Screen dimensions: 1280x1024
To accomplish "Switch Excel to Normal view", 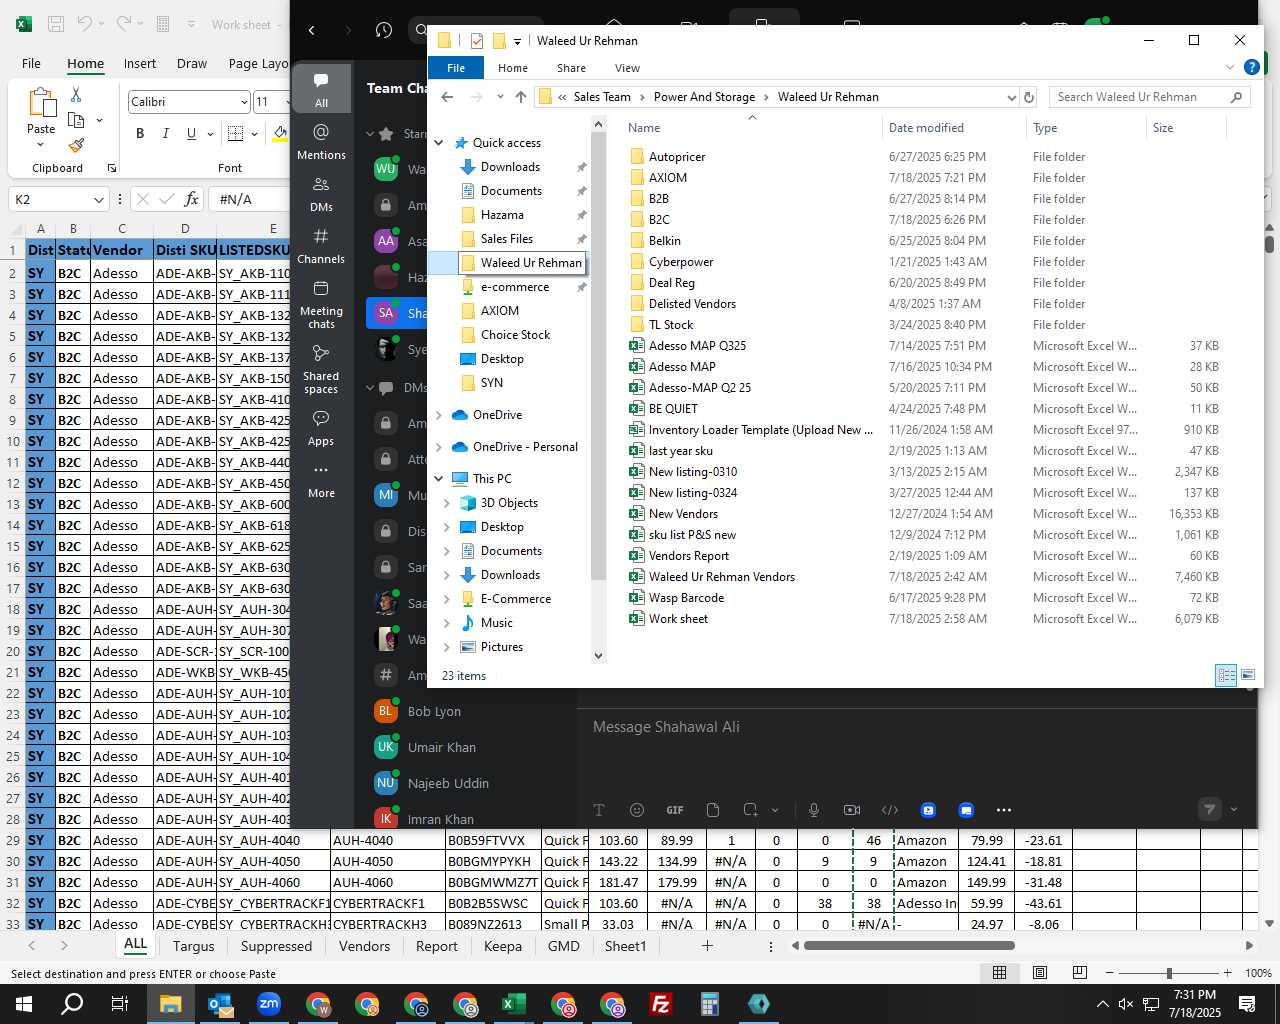I will click(x=999, y=973).
